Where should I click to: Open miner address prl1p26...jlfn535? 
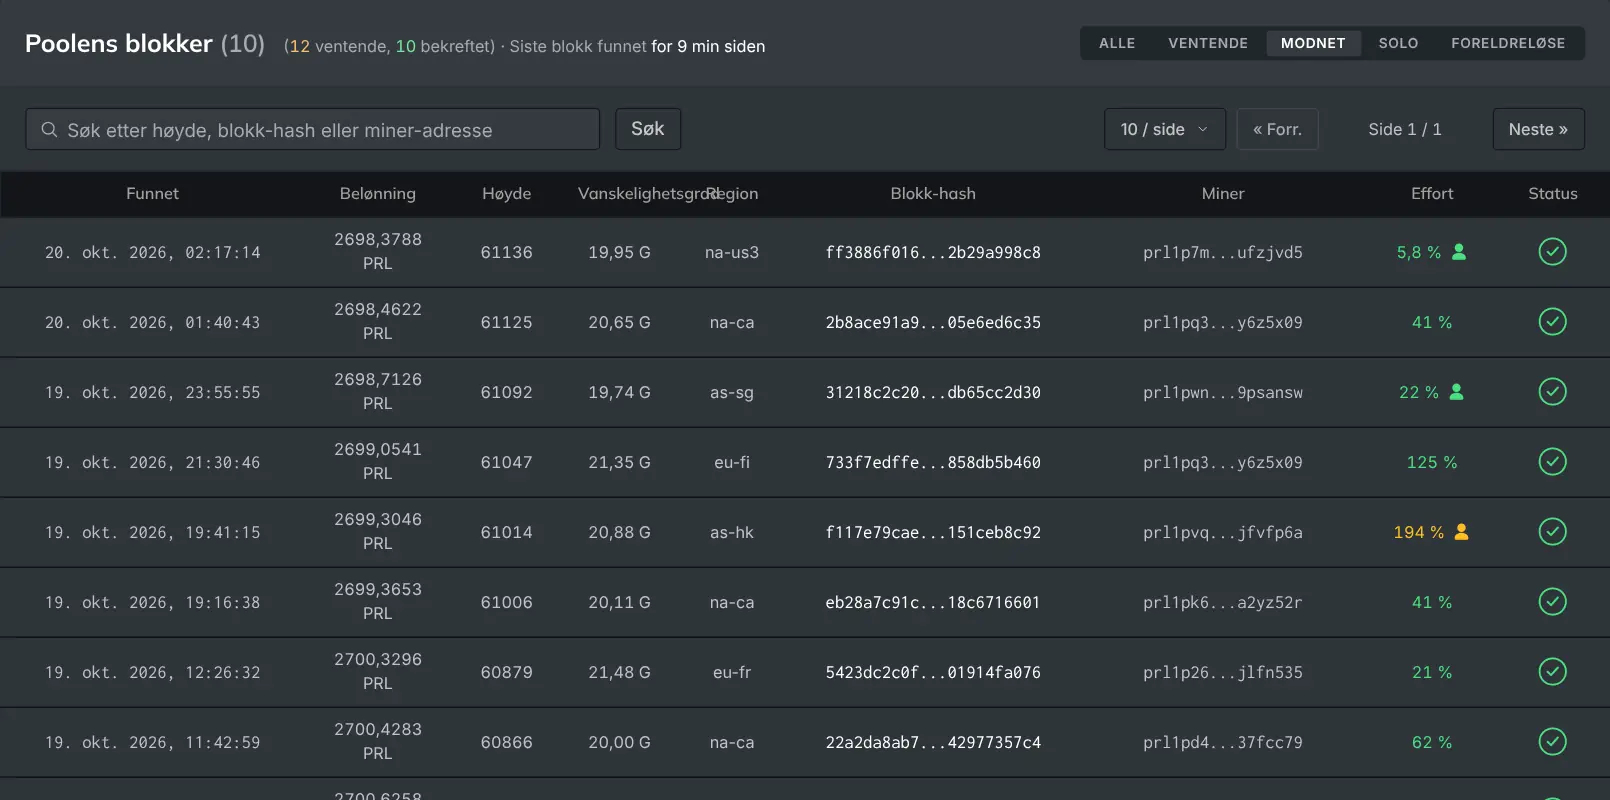click(1223, 672)
